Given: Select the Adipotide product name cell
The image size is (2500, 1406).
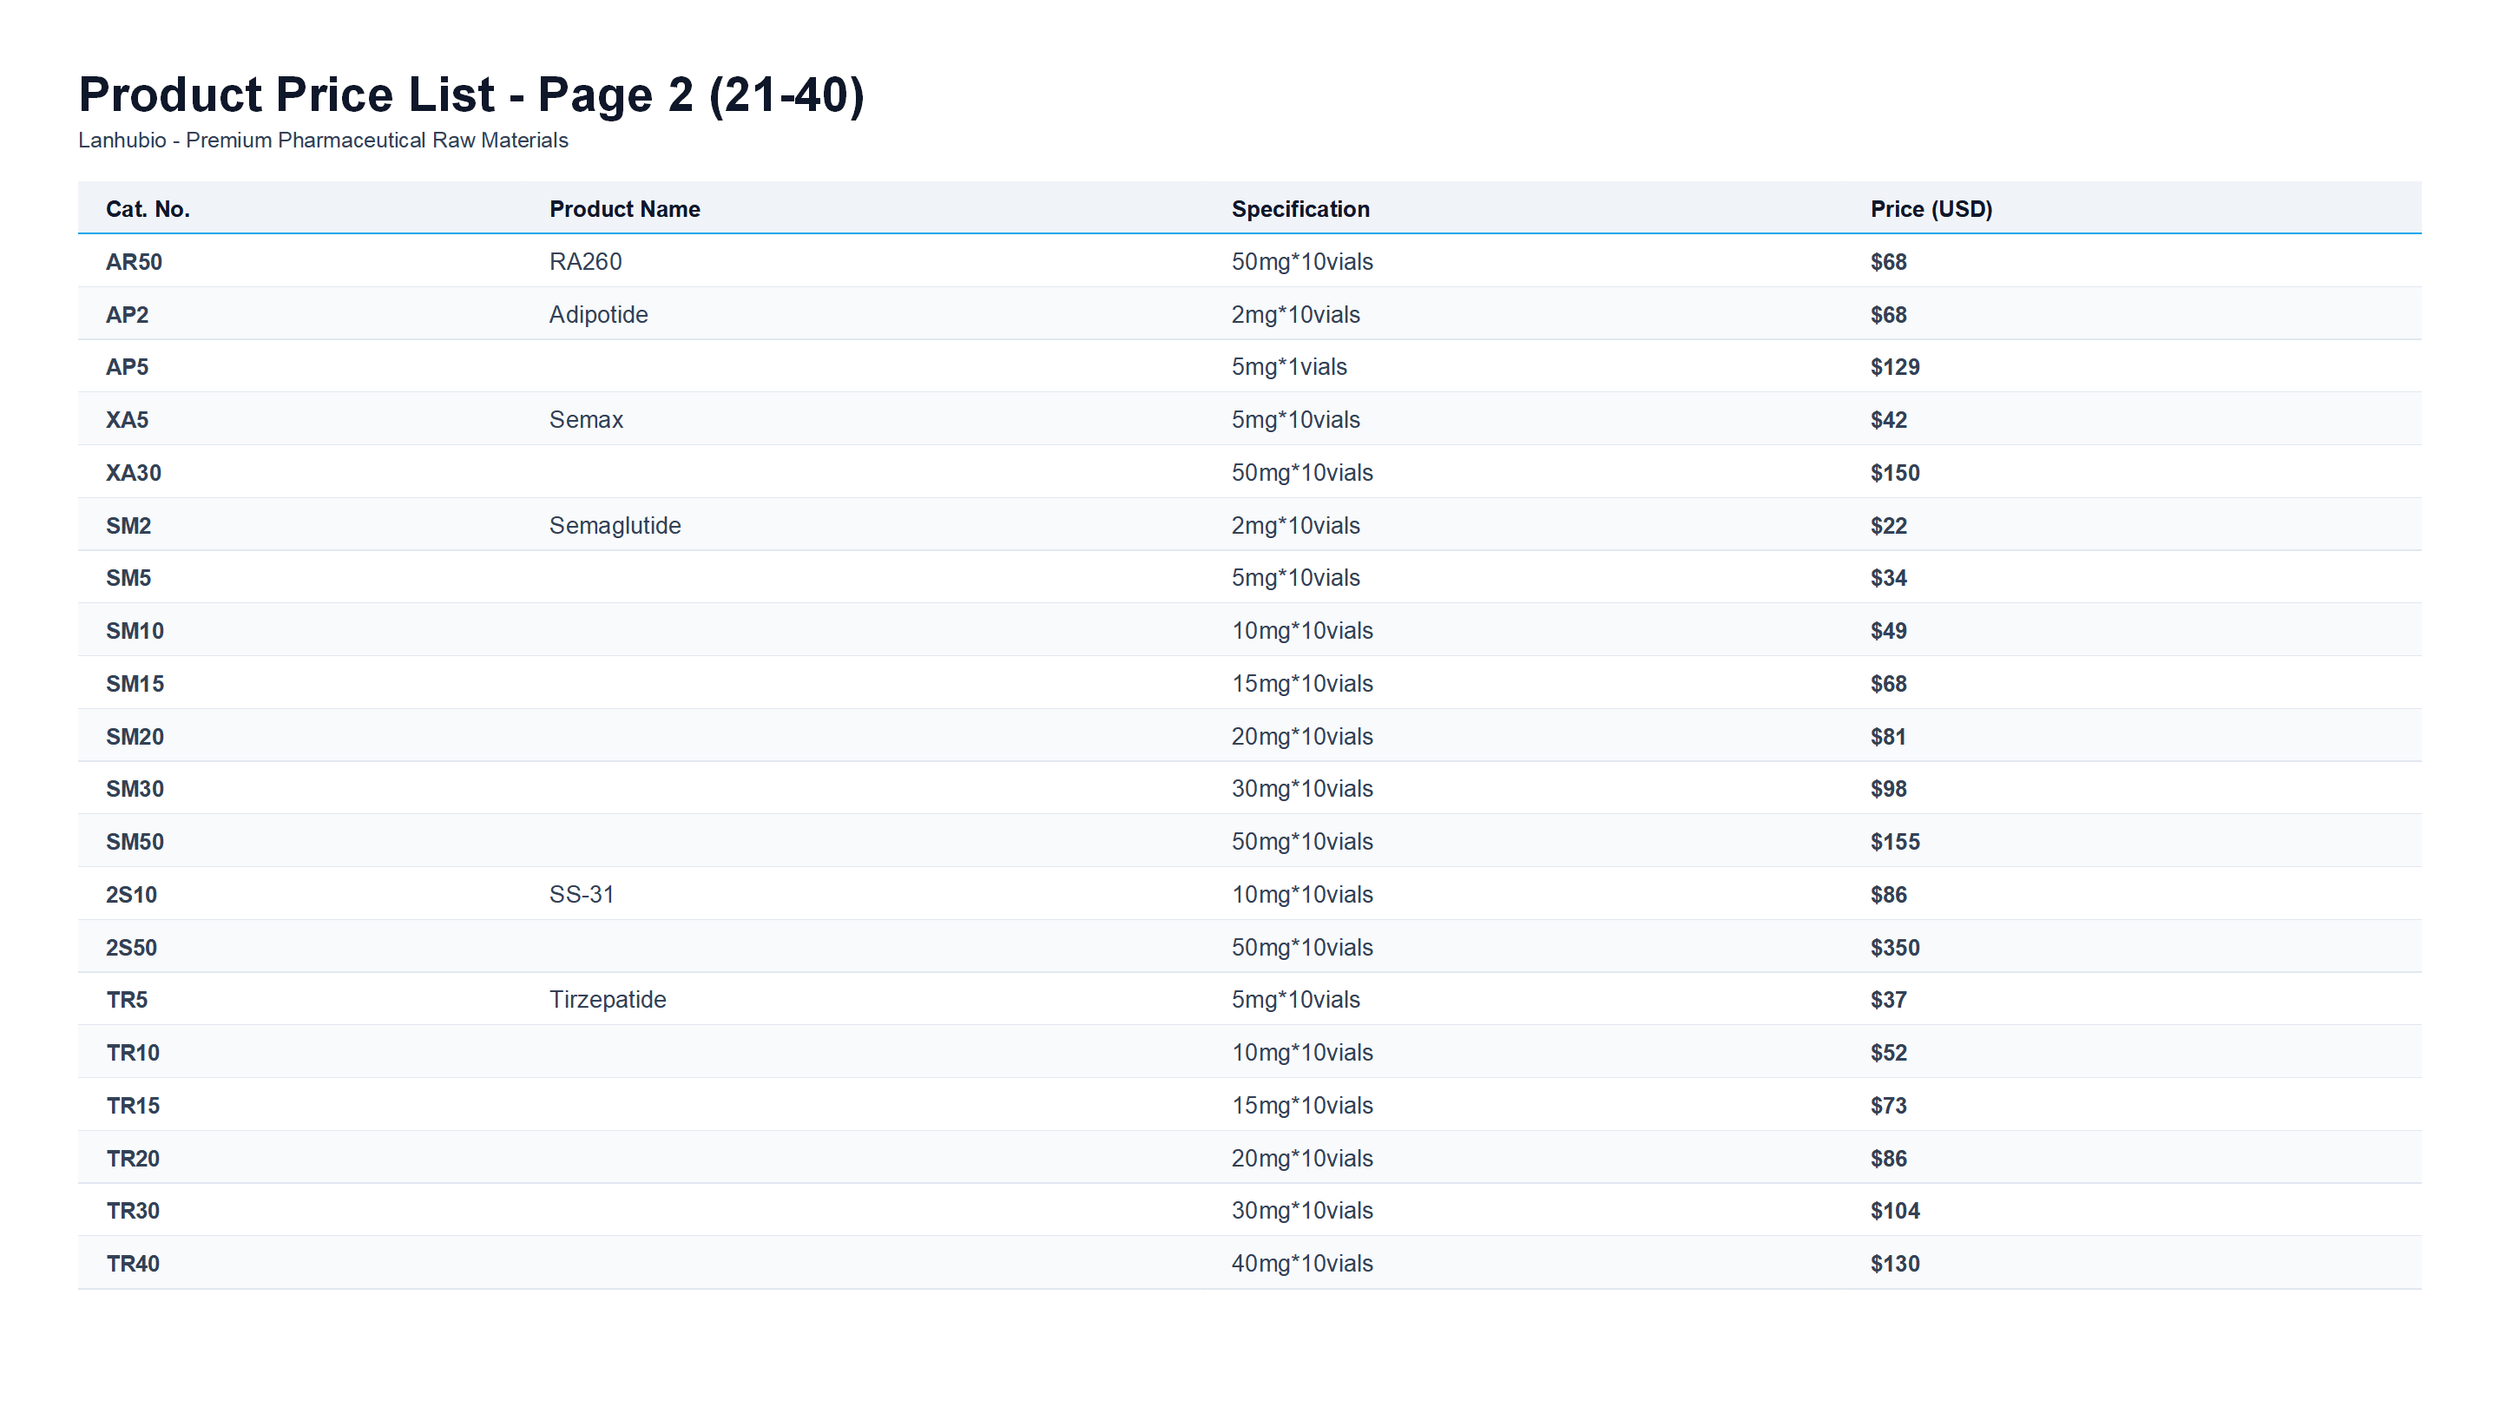Looking at the screenshot, I should [598, 315].
